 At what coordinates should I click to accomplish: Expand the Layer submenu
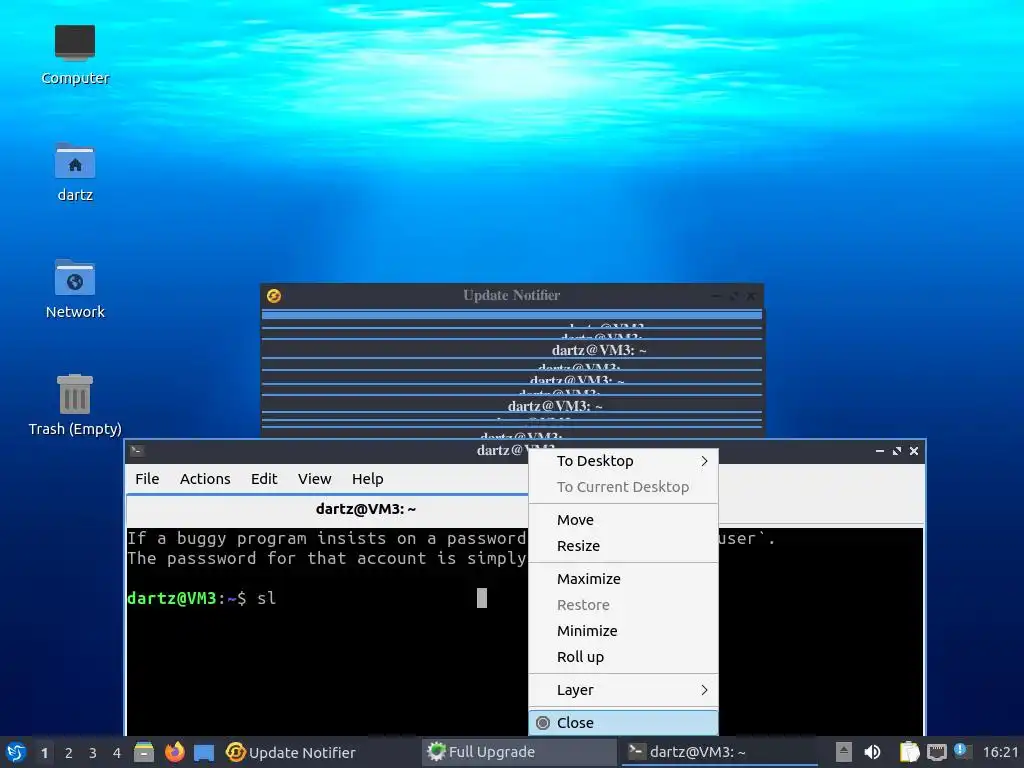[x=623, y=690]
